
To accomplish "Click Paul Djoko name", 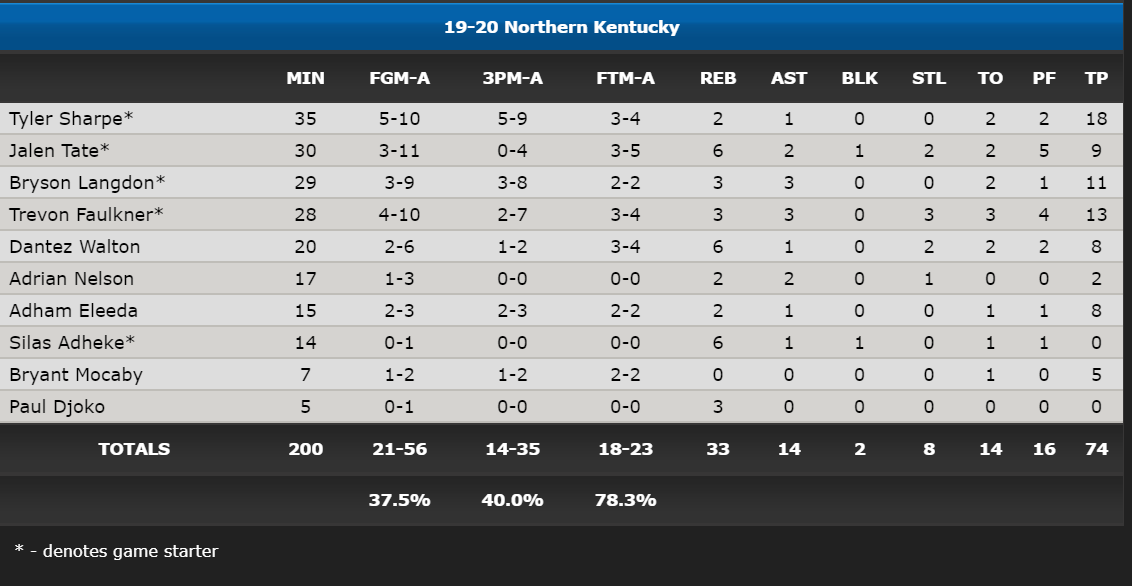I will 57,406.
